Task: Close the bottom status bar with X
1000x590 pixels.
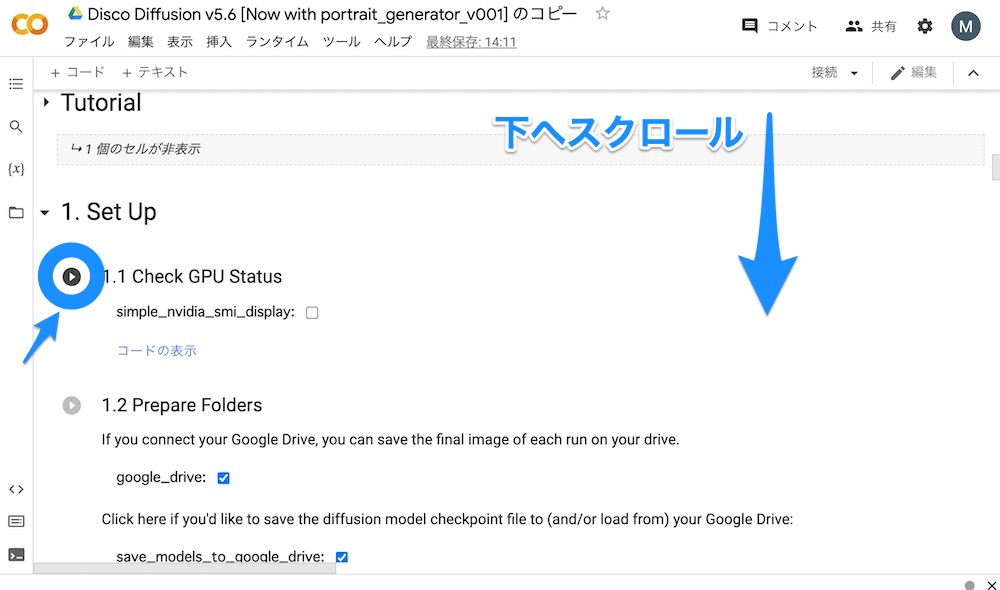Action: point(992,585)
